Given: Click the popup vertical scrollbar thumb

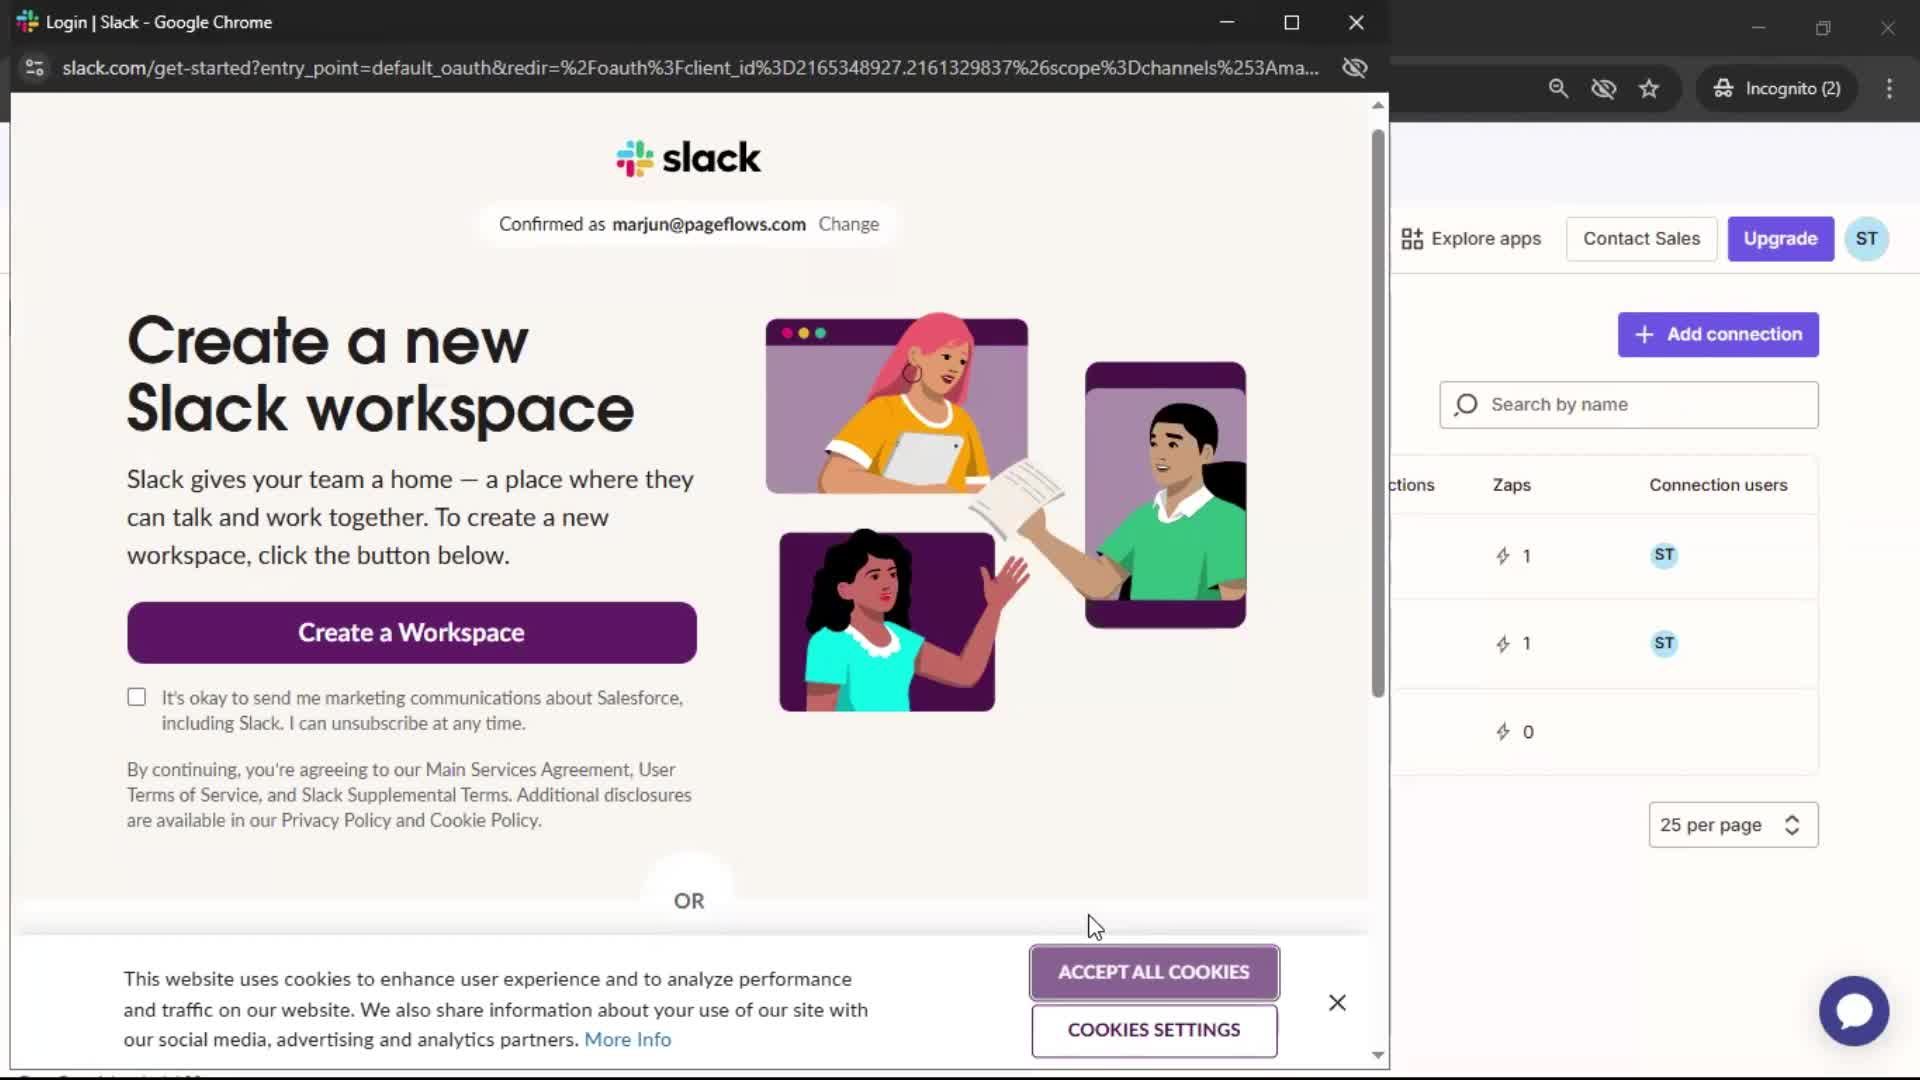Looking at the screenshot, I should 1378,414.
